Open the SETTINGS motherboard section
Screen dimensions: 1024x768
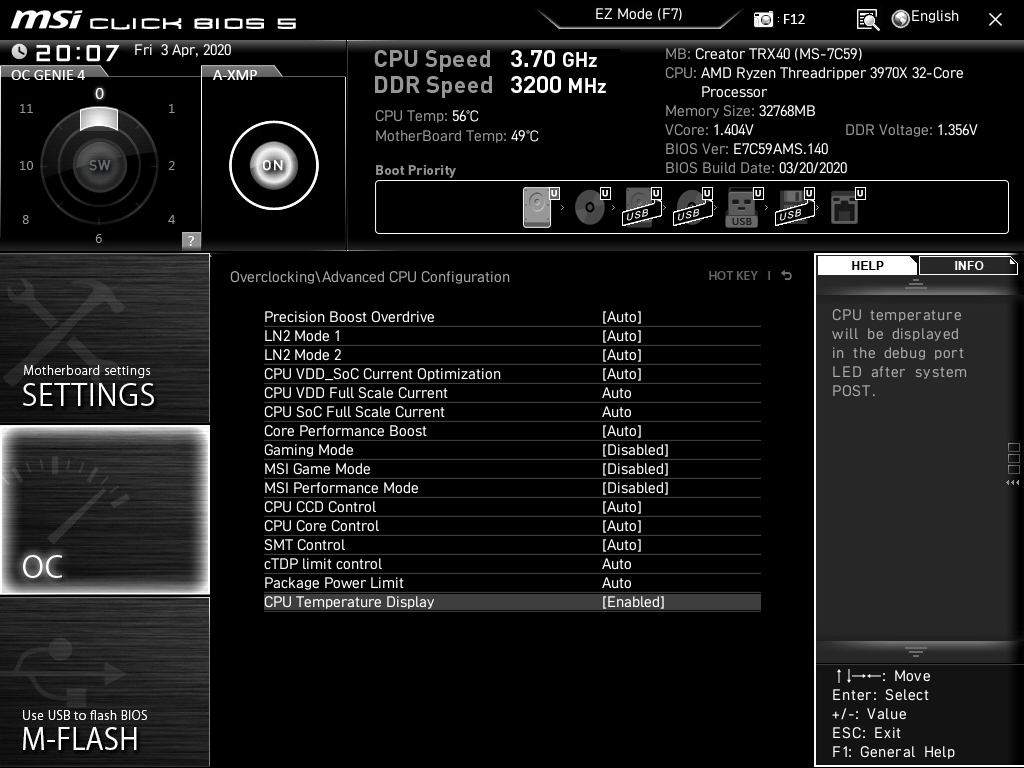[x=104, y=338]
